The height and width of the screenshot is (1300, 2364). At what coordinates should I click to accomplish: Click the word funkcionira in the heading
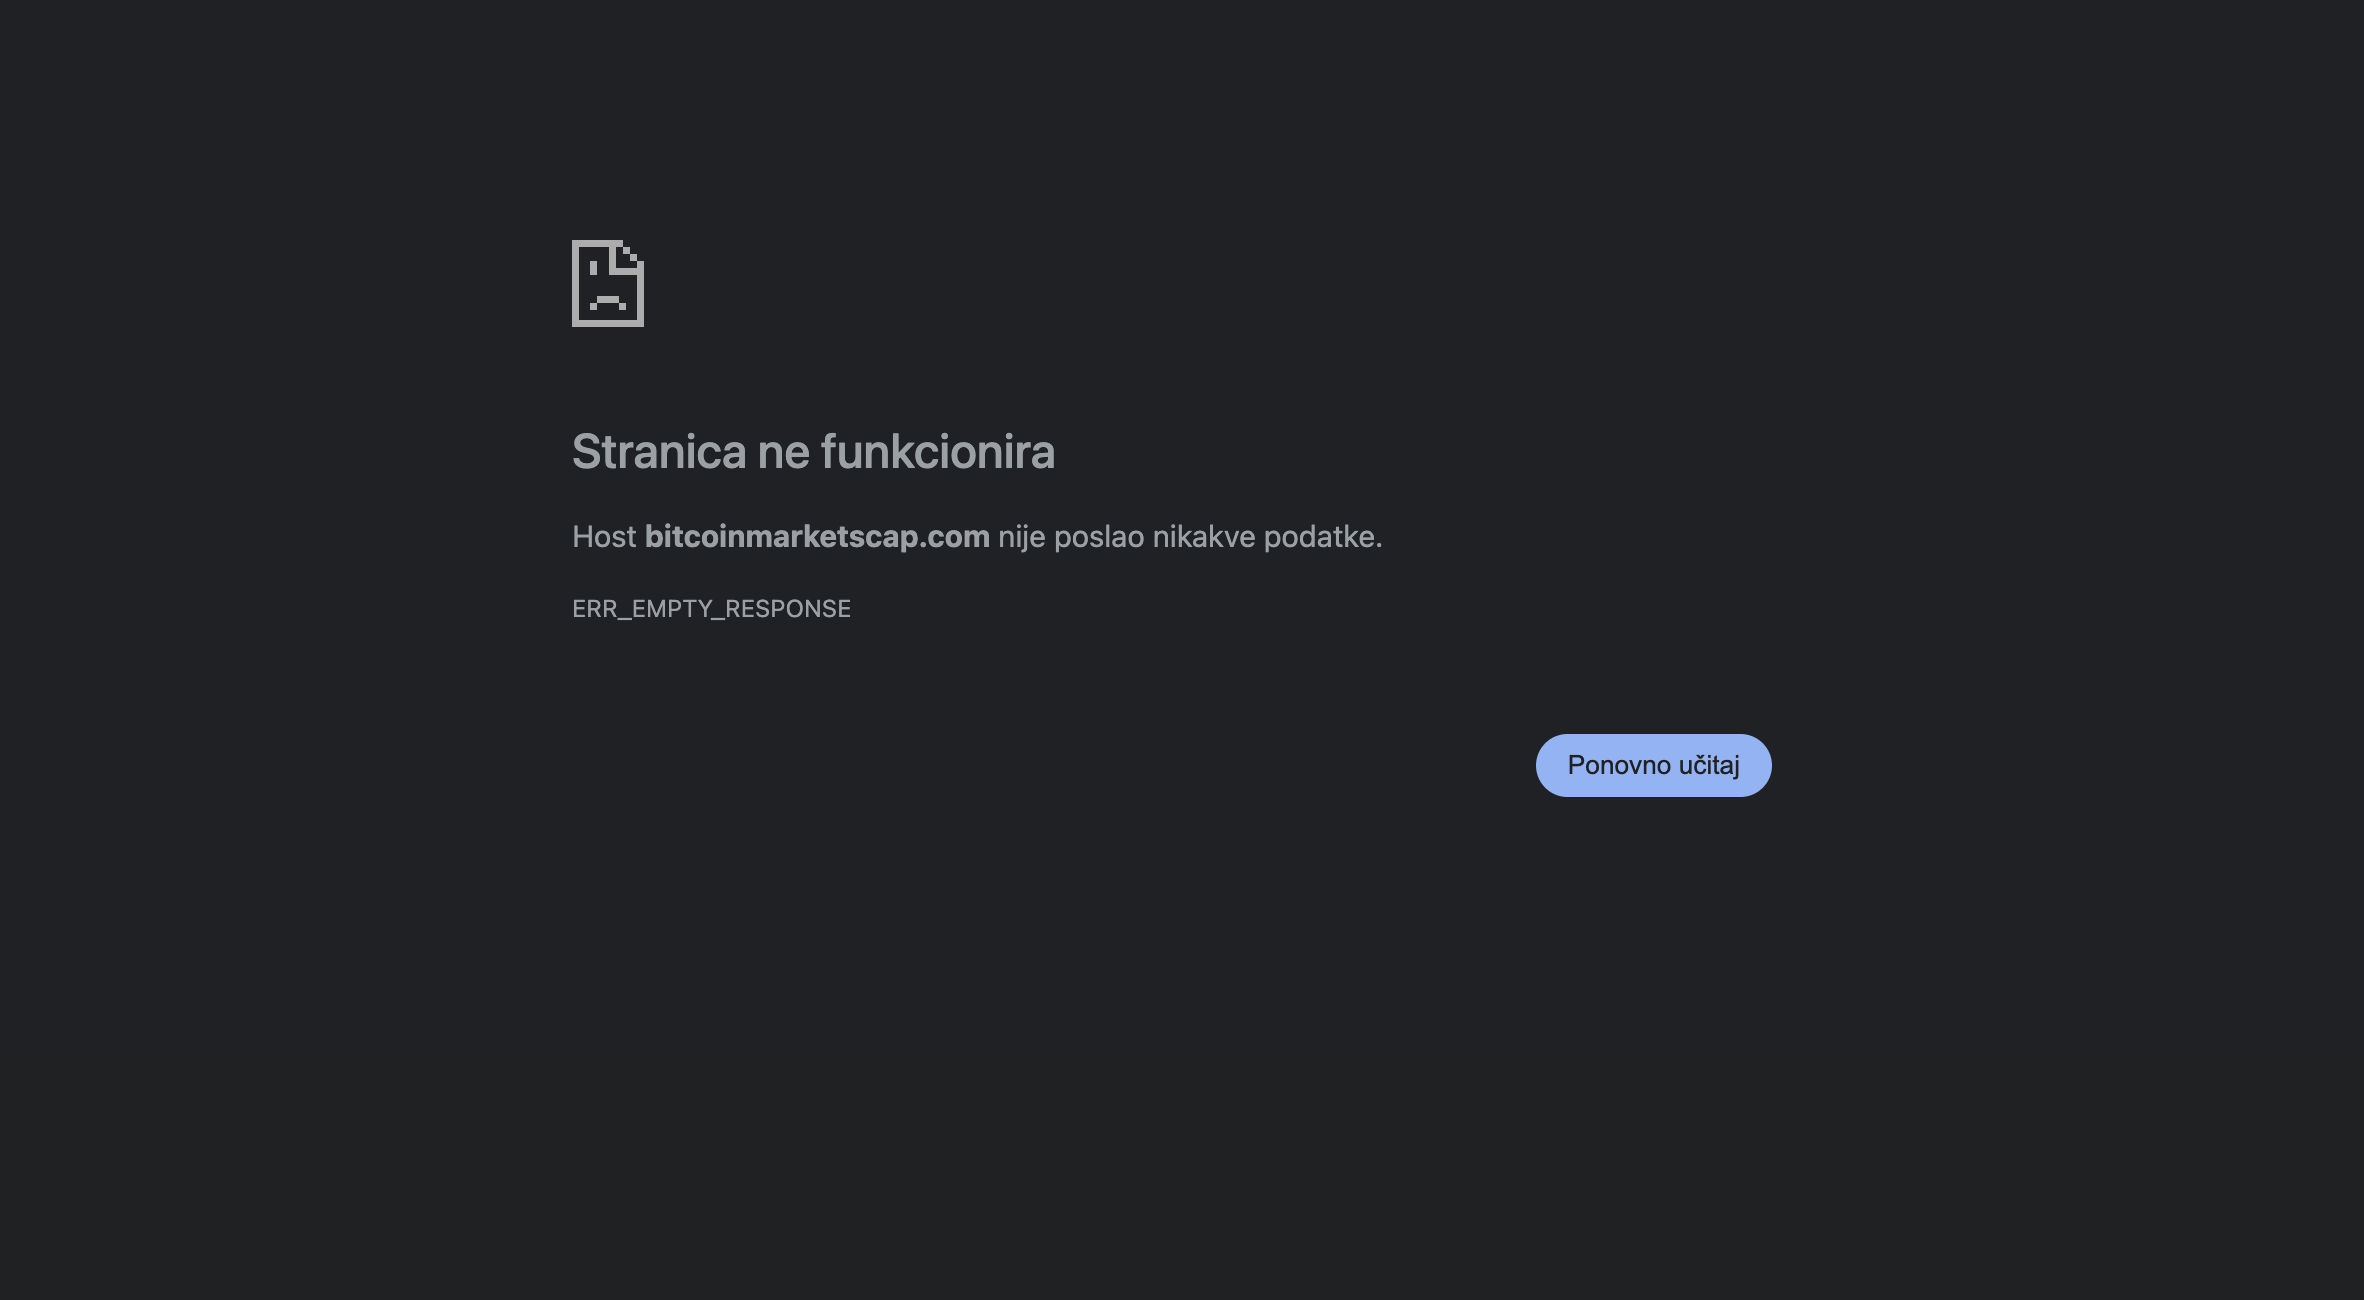(938, 452)
